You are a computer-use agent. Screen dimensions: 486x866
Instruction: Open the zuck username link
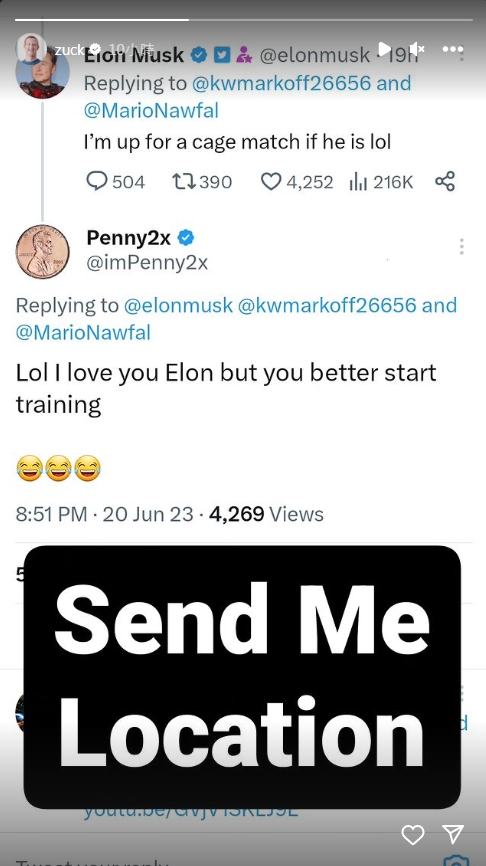(69, 50)
